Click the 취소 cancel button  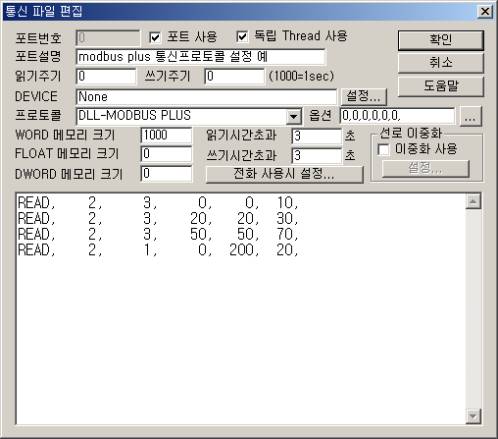[440, 63]
